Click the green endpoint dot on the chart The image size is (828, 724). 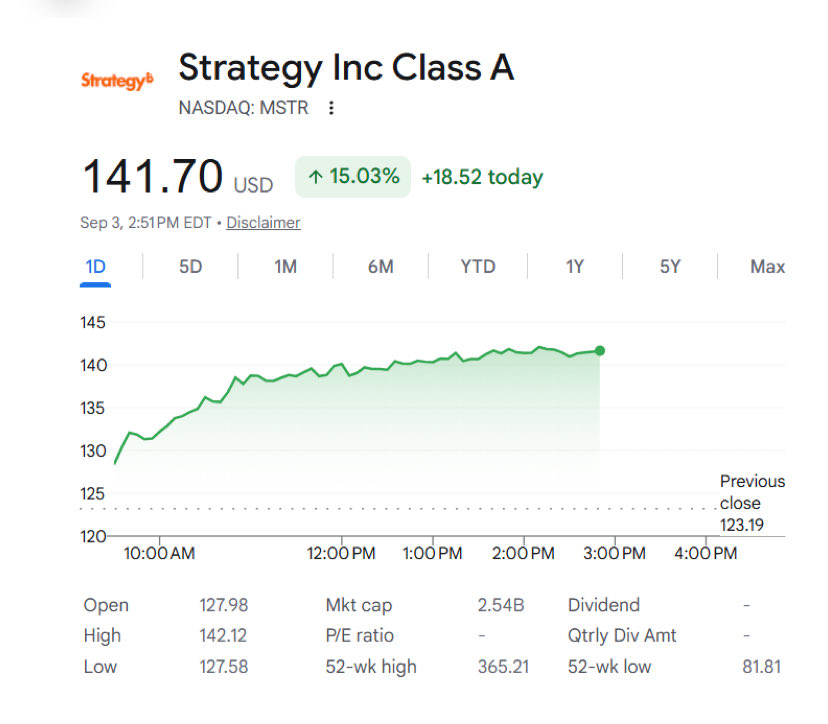tap(599, 351)
